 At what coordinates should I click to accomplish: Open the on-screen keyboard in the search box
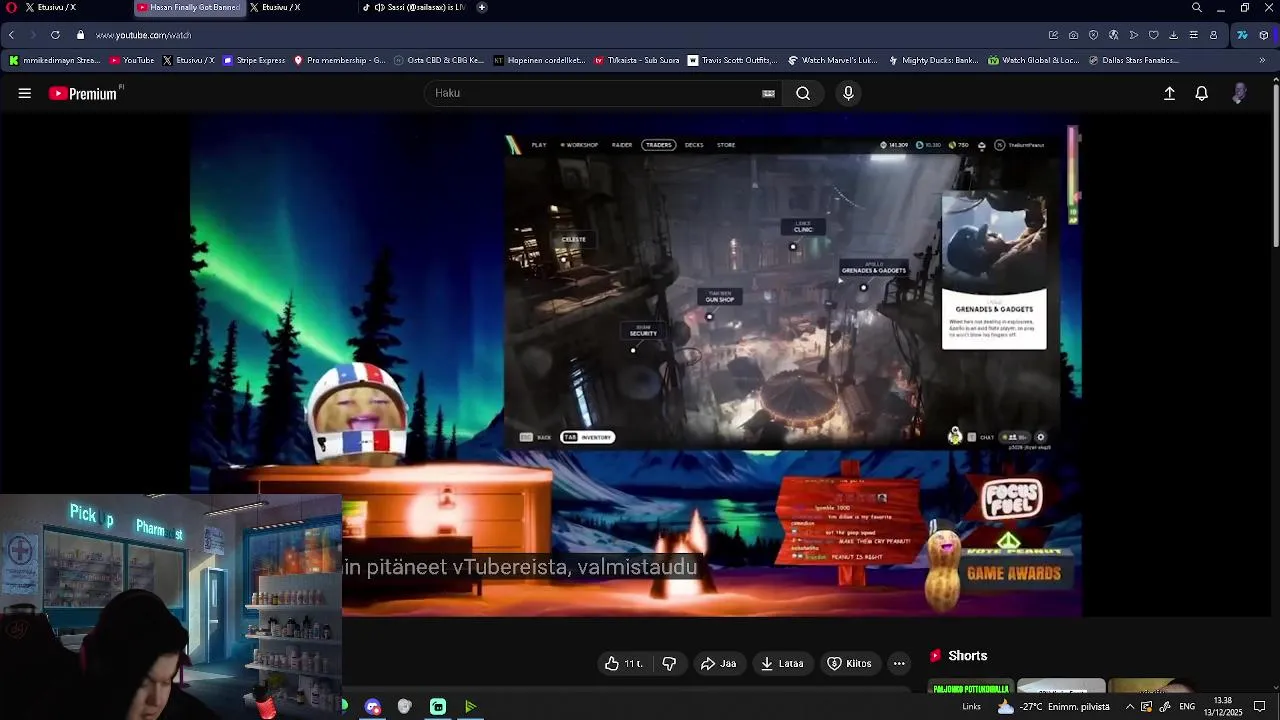click(768, 93)
